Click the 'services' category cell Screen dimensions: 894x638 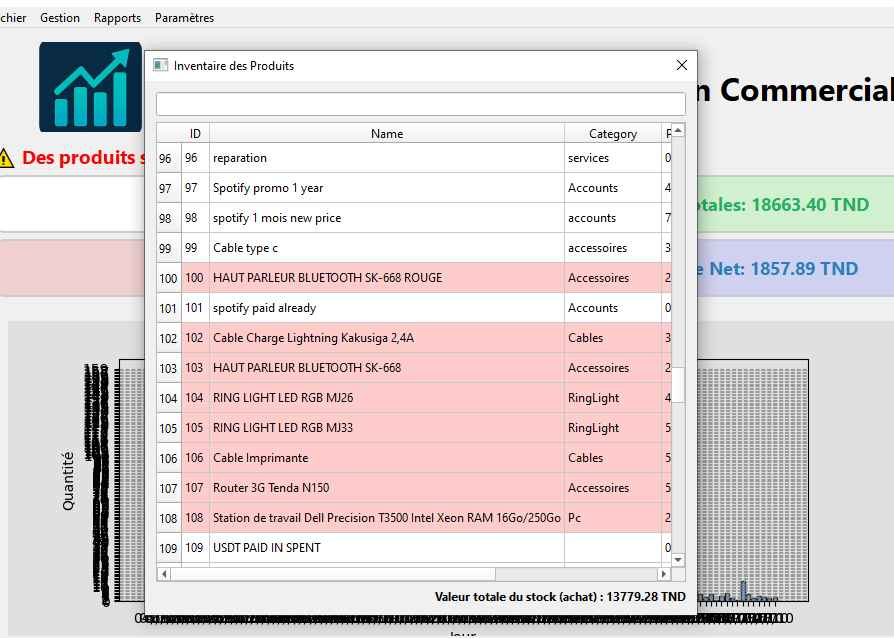(613, 158)
